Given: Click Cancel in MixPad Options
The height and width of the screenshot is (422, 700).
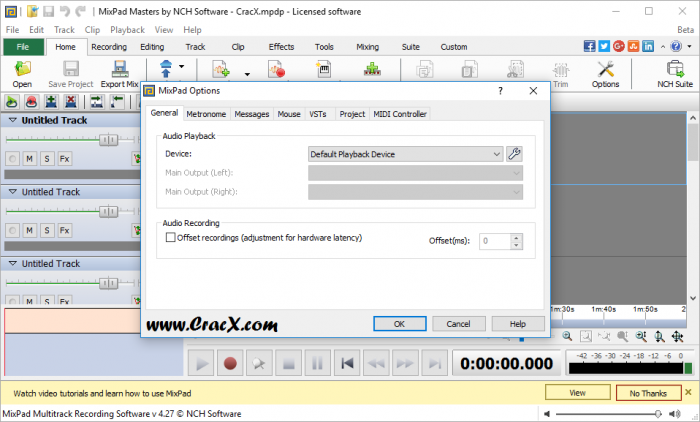Looking at the screenshot, I should tap(458, 324).
